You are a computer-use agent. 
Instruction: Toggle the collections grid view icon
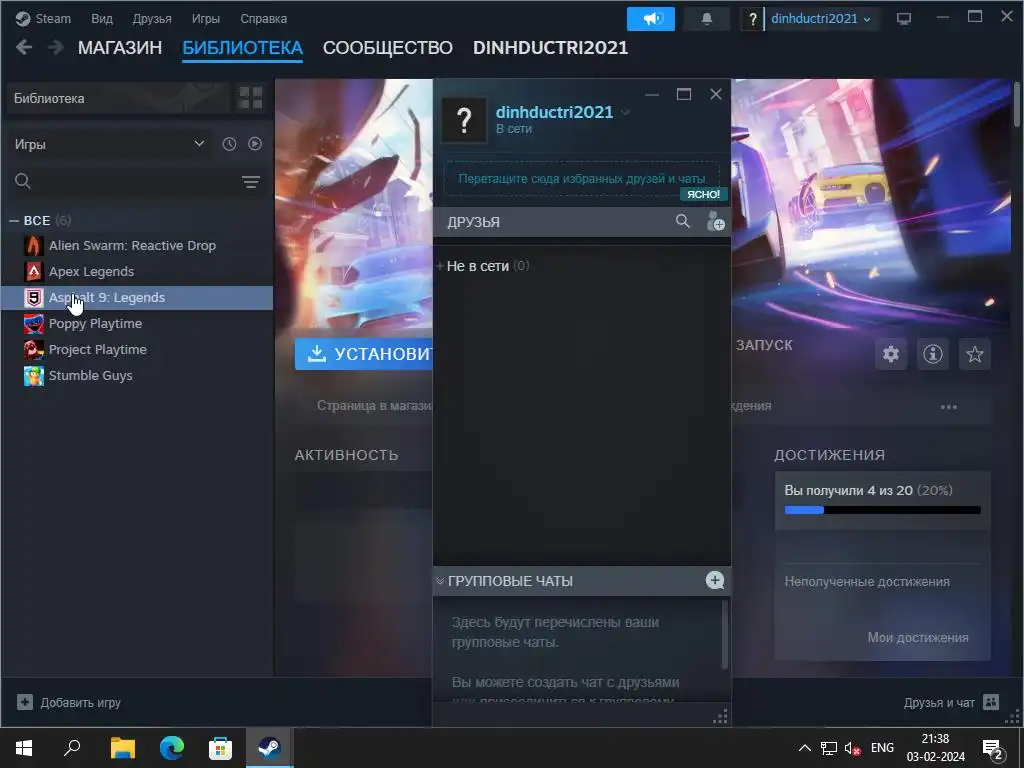point(251,99)
